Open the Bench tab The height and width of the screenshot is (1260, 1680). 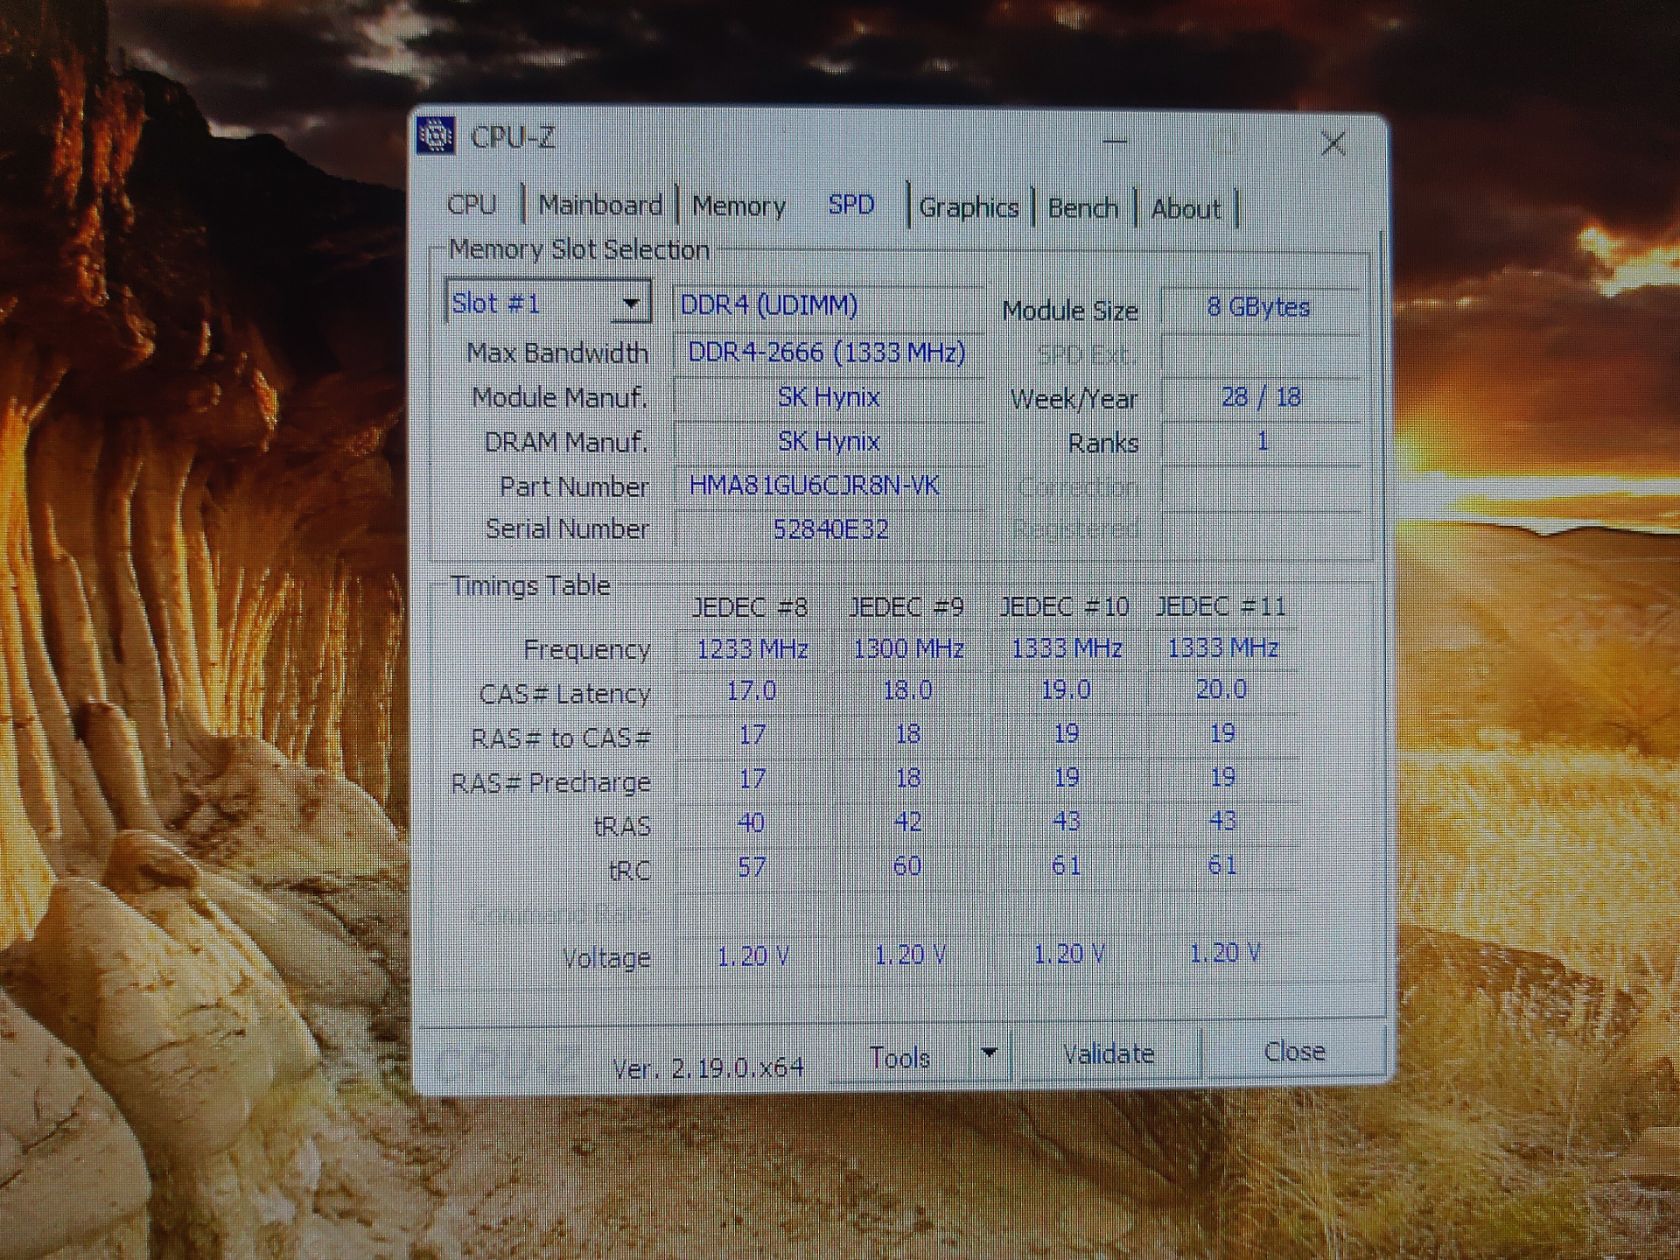click(1083, 209)
